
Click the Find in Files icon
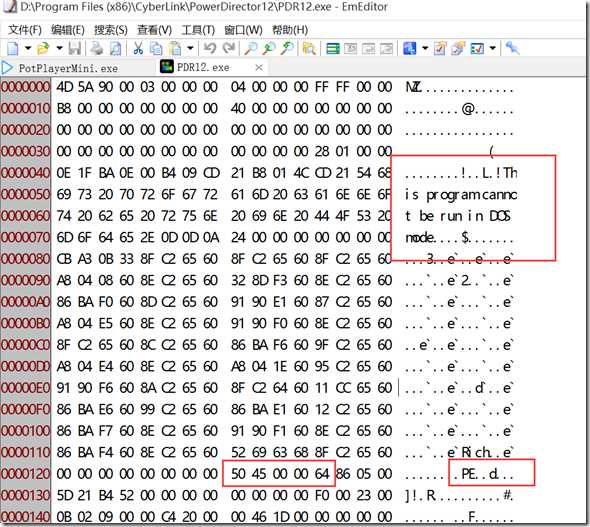pos(309,48)
